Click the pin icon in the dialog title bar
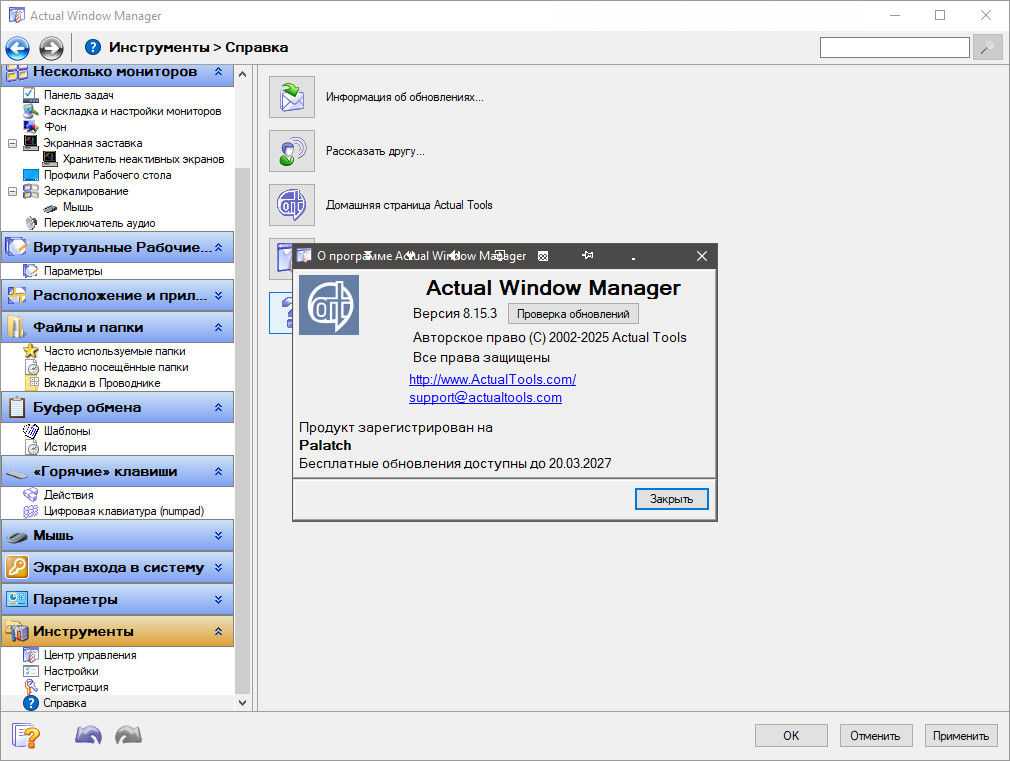Image resolution: width=1010 pixels, height=761 pixels. (588, 256)
